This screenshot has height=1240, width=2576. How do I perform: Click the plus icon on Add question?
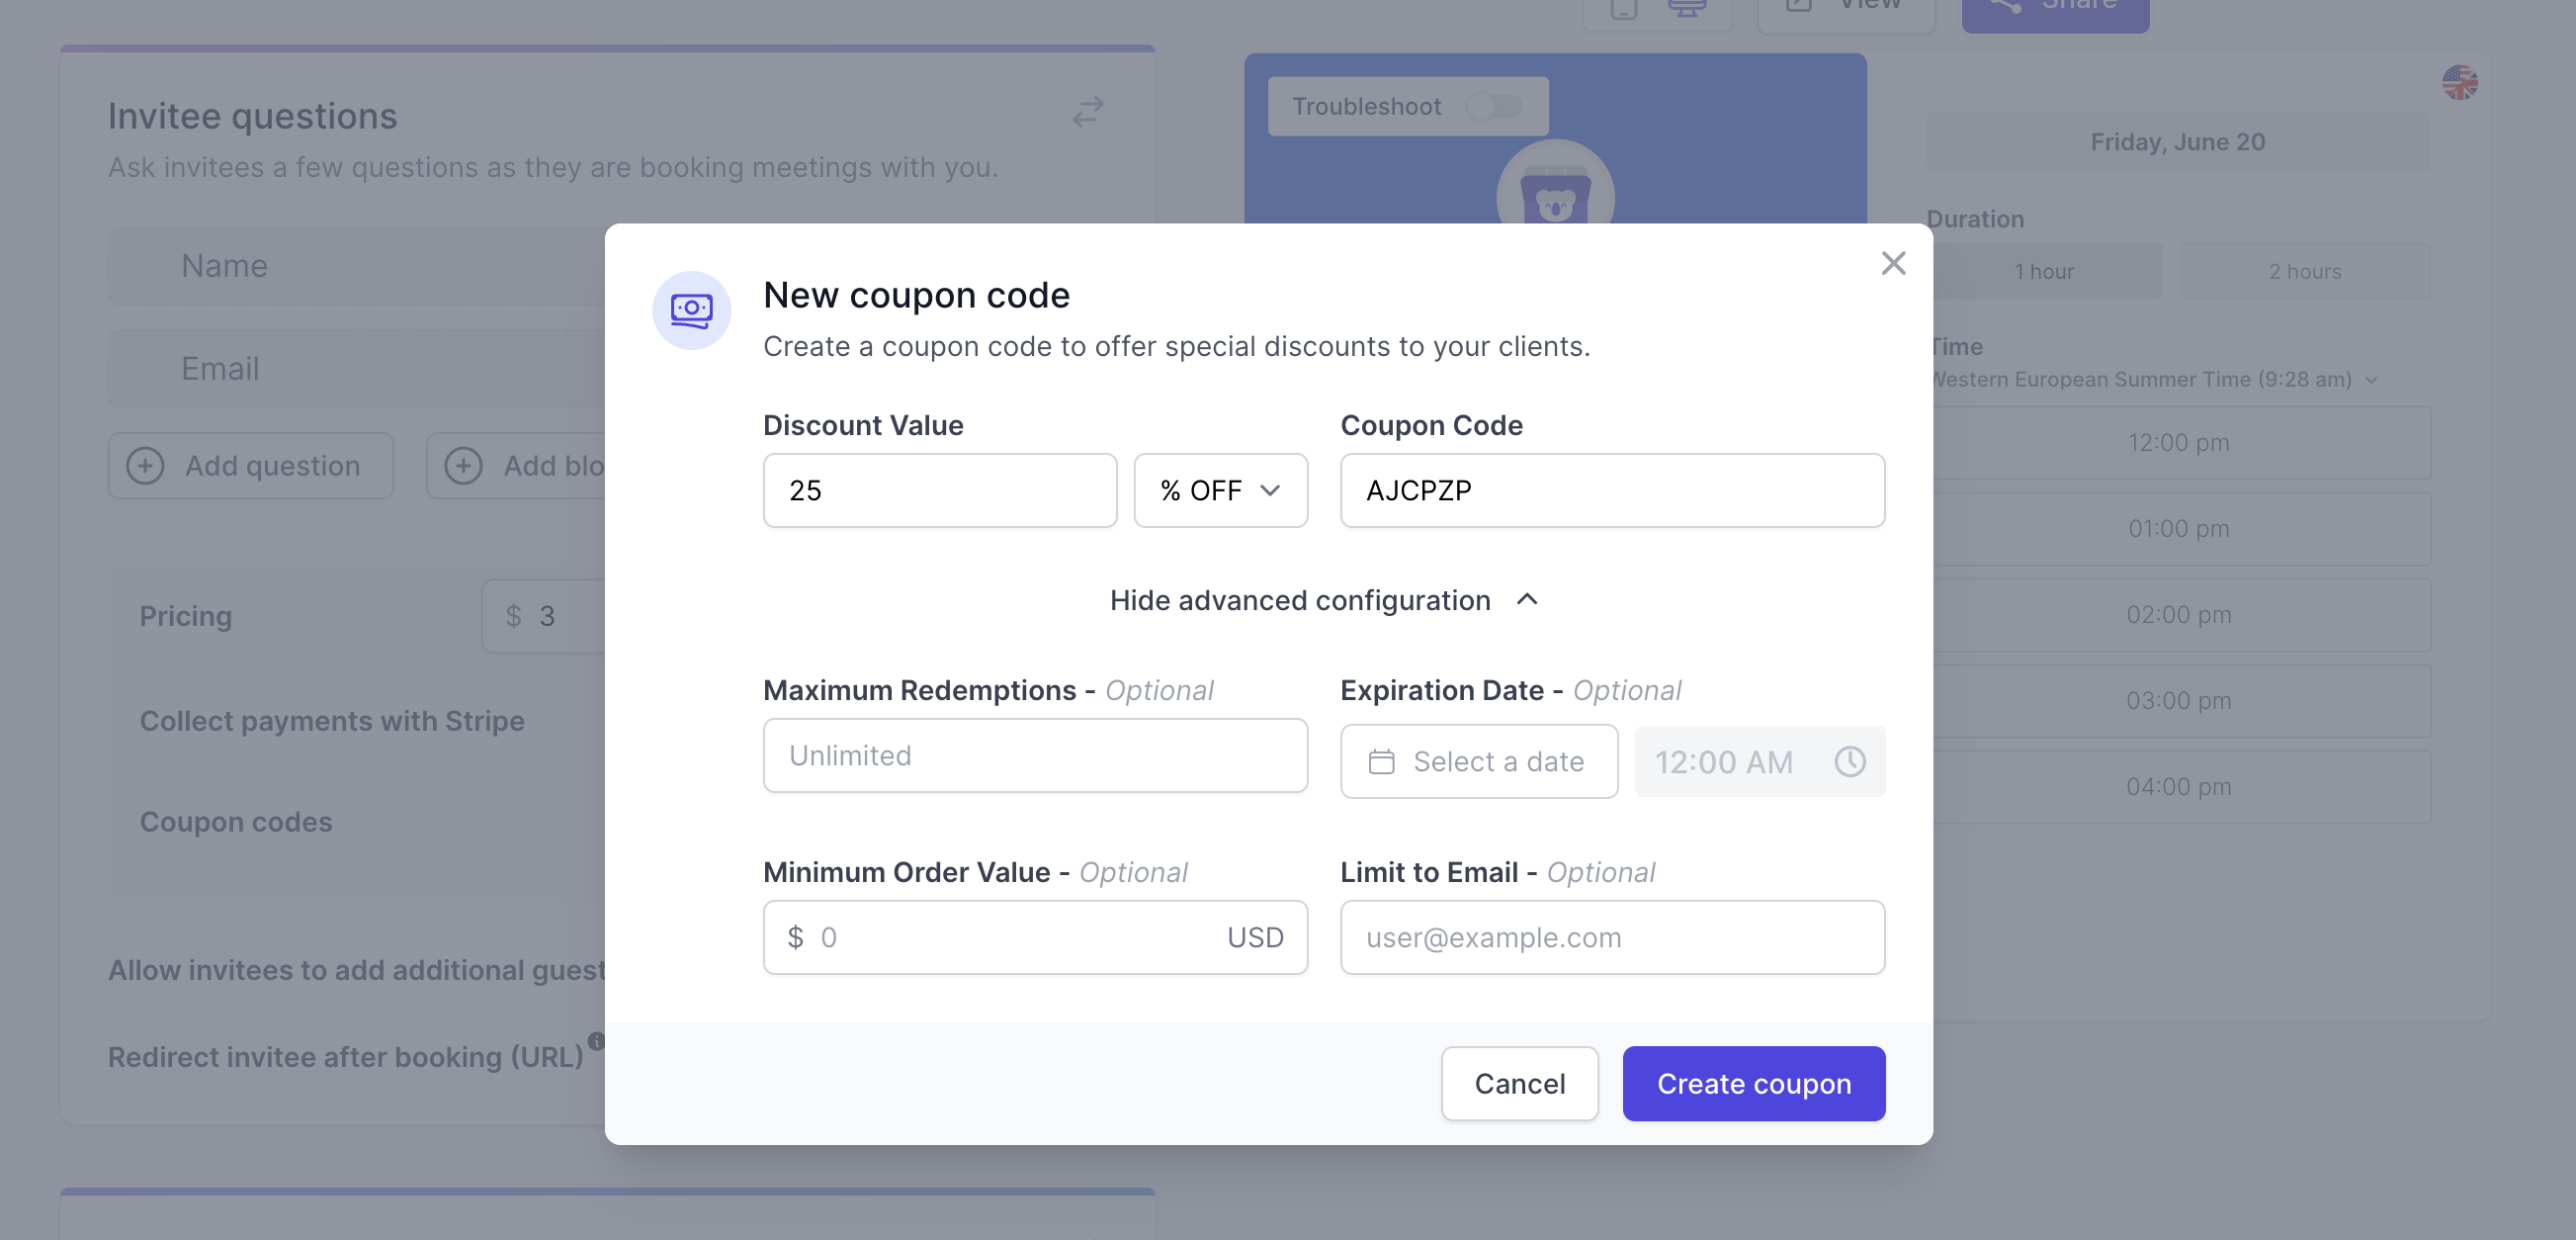point(145,465)
